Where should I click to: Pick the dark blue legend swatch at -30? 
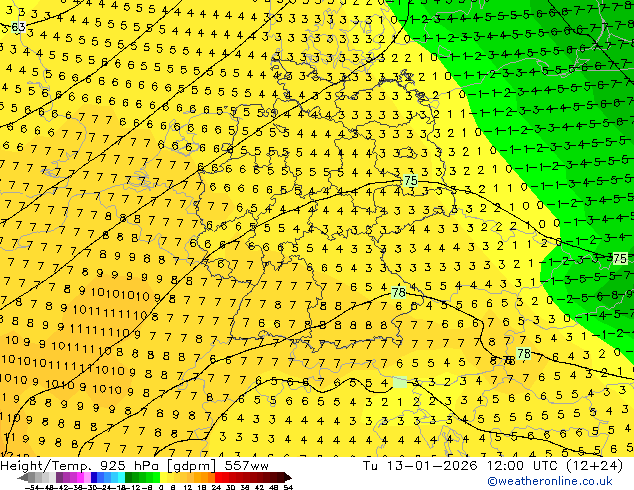pos(93,477)
